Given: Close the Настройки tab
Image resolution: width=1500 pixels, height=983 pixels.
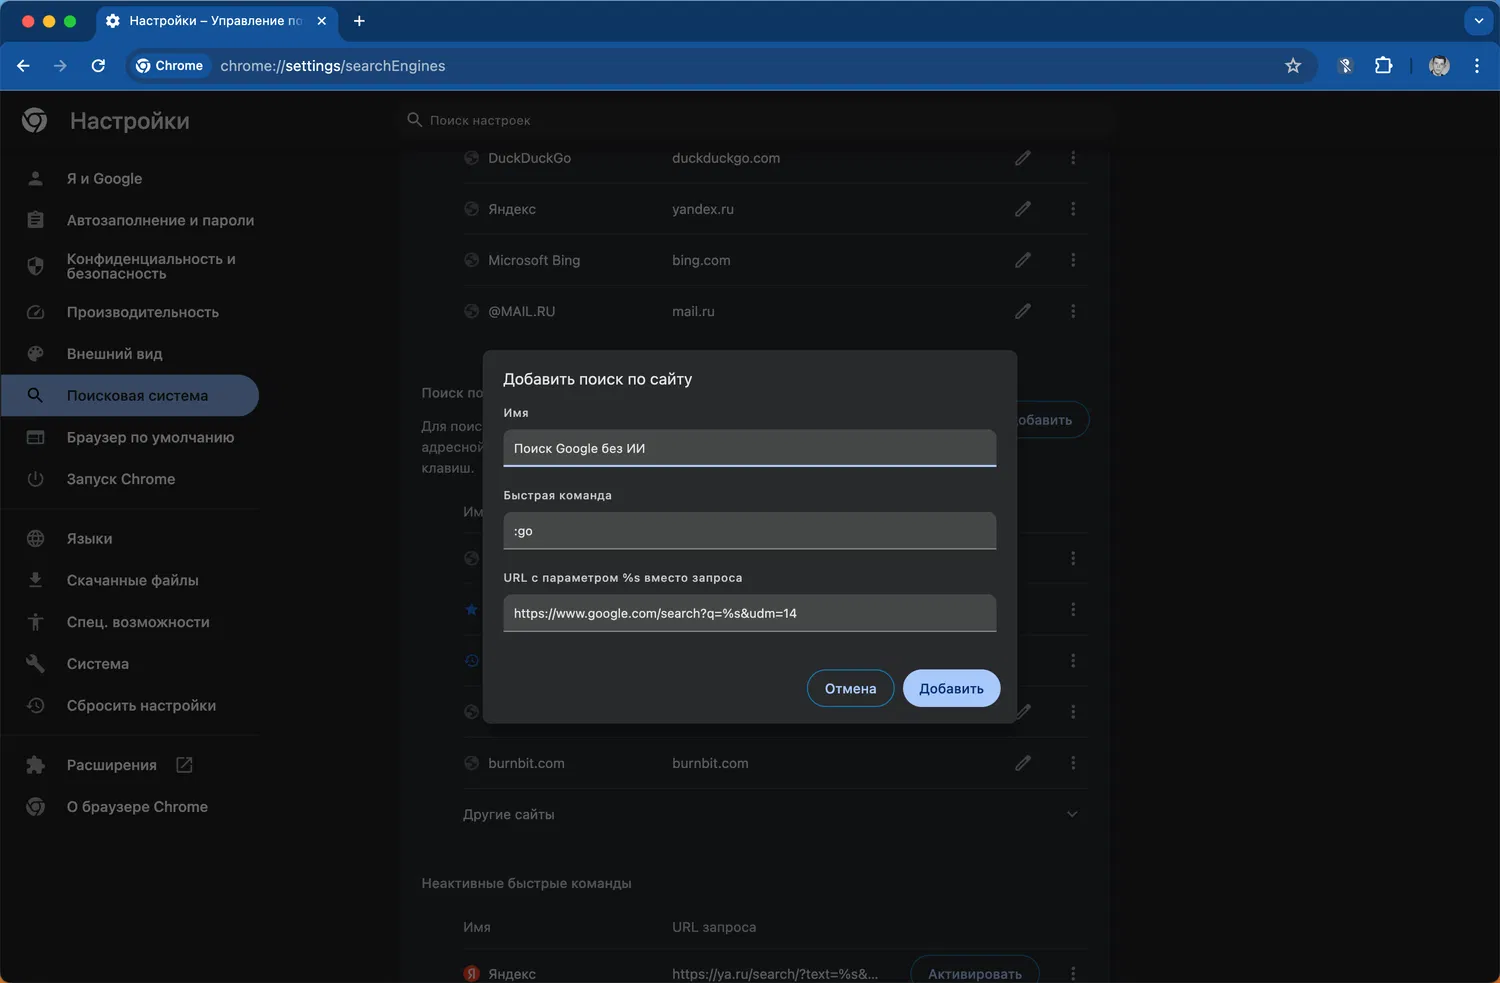Looking at the screenshot, I should coord(322,21).
